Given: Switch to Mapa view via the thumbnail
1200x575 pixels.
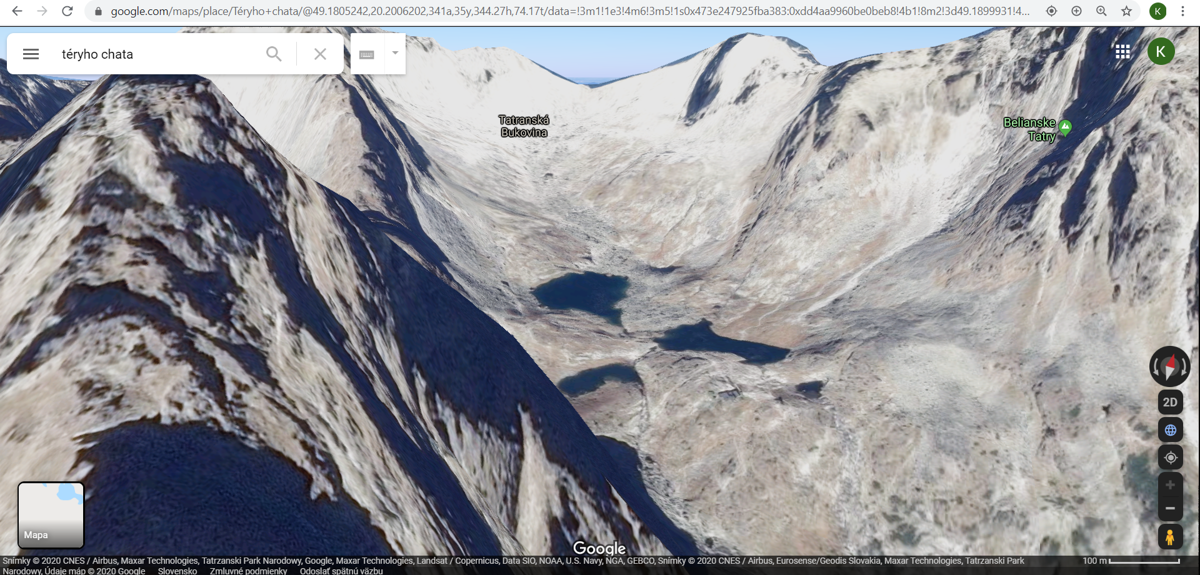Looking at the screenshot, I should (51, 514).
